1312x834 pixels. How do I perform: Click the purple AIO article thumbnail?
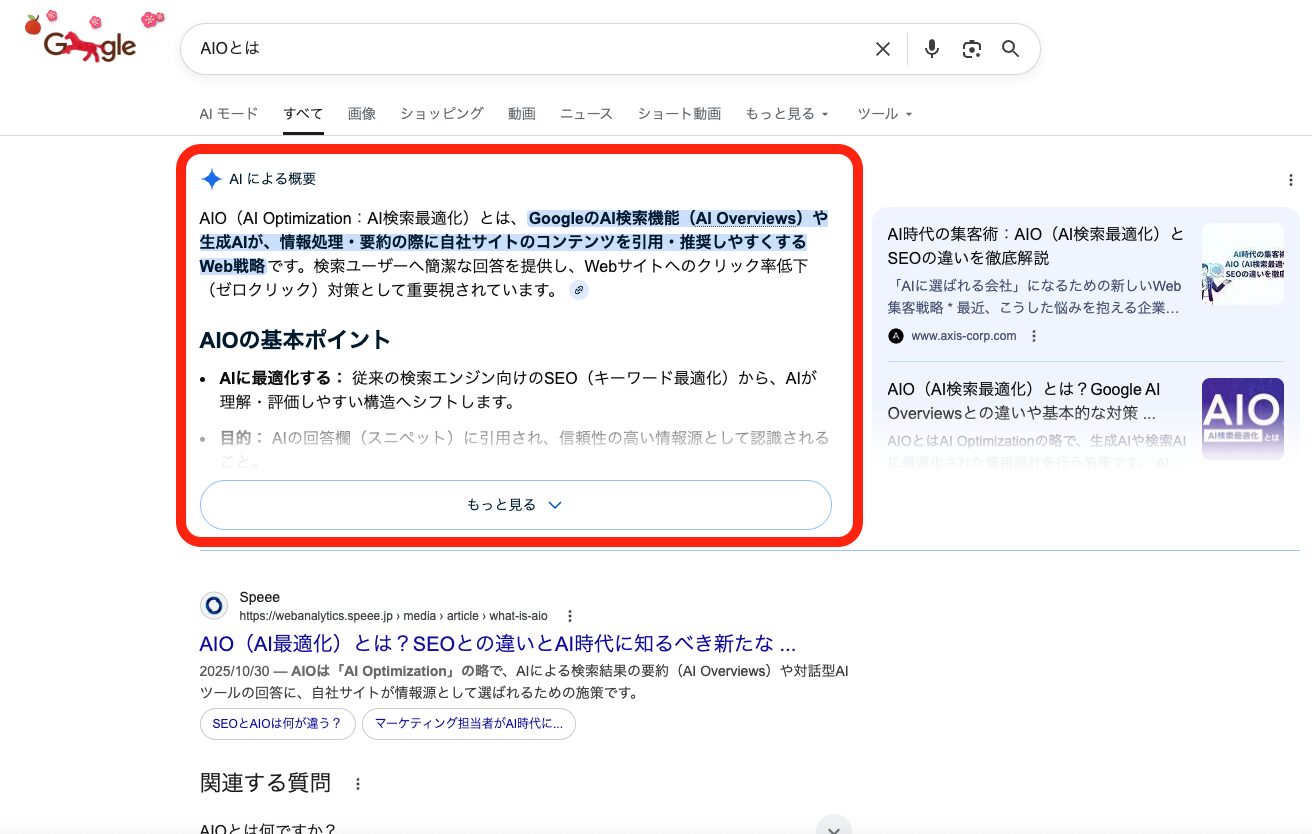(1242, 418)
